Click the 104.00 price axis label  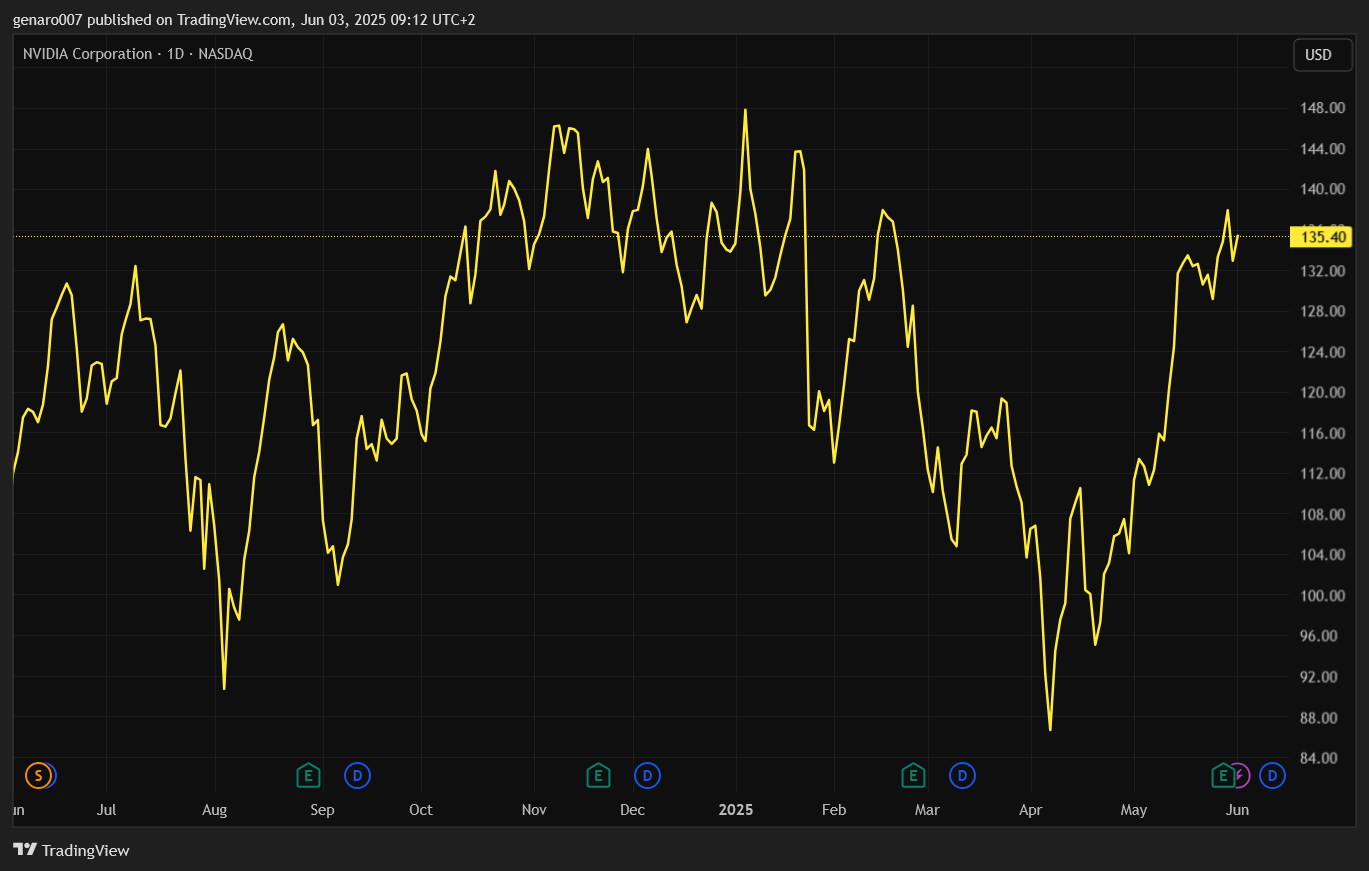(x=1321, y=555)
